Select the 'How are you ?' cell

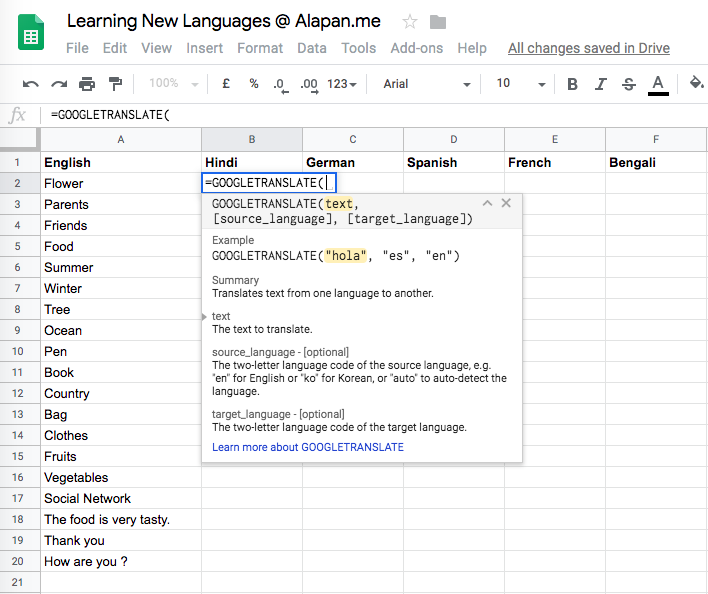pyautogui.click(x=121, y=561)
